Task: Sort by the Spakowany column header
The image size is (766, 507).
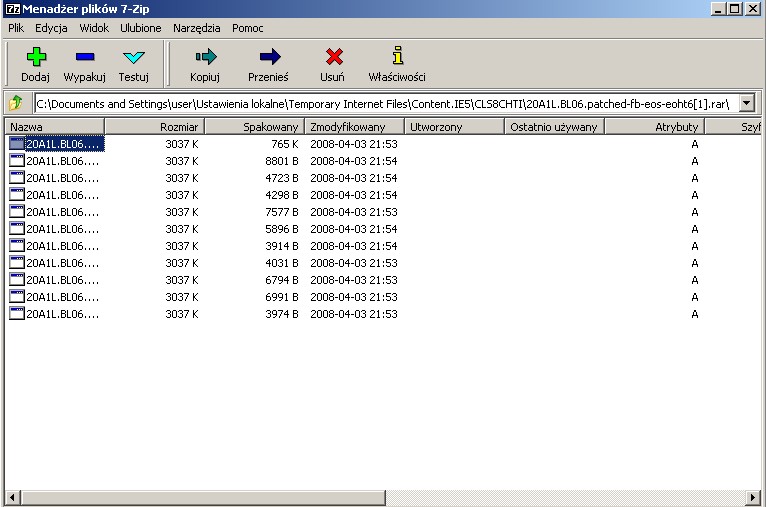Action: [255, 127]
